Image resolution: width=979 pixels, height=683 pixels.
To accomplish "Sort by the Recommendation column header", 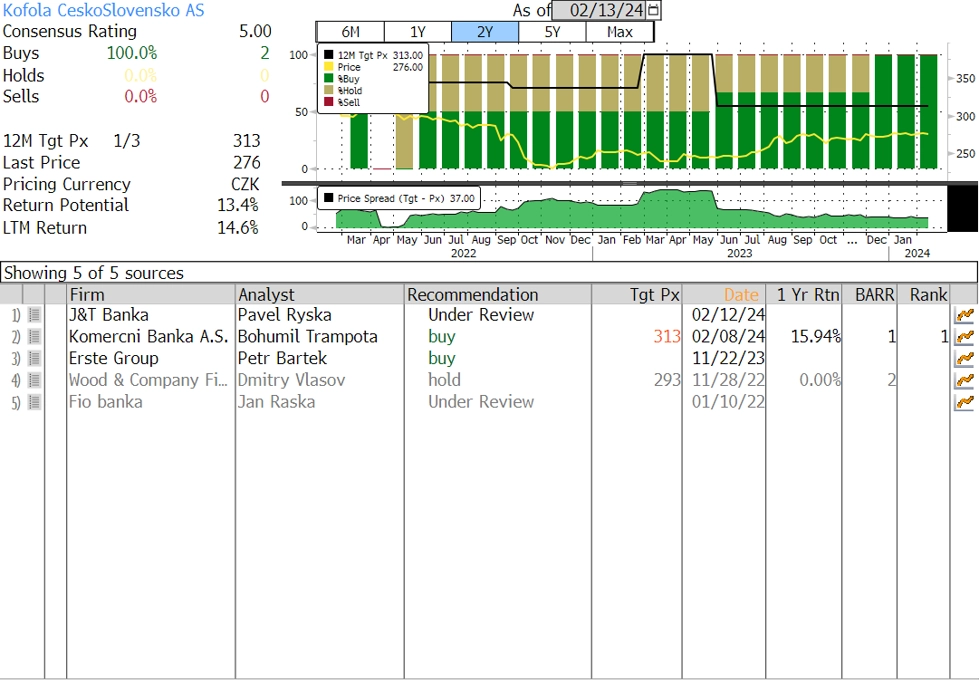I will click(472, 295).
